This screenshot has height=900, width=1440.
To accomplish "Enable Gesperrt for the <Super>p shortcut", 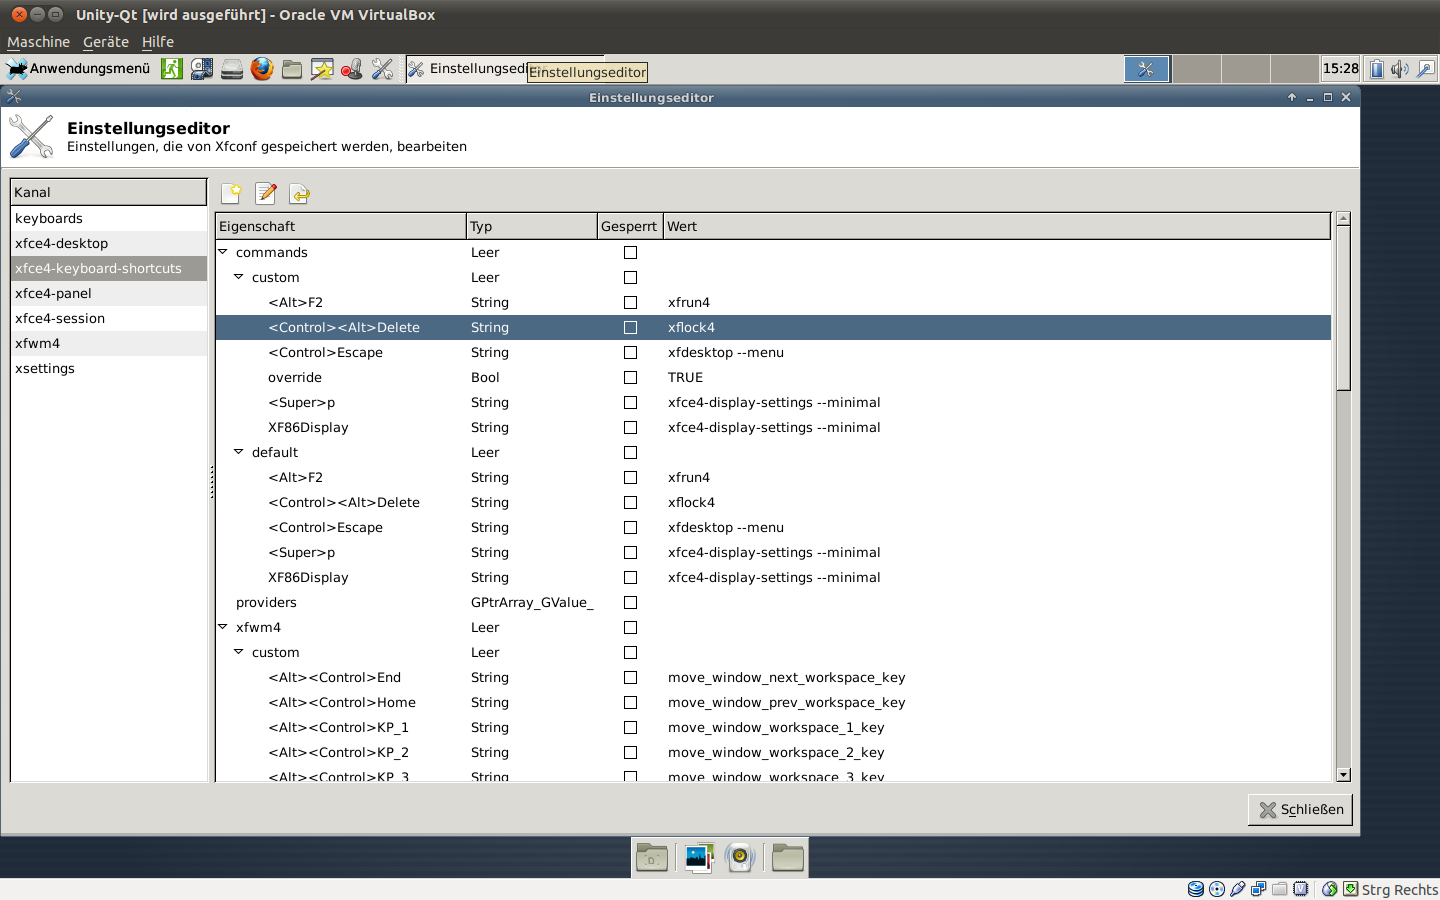I will click(x=630, y=402).
